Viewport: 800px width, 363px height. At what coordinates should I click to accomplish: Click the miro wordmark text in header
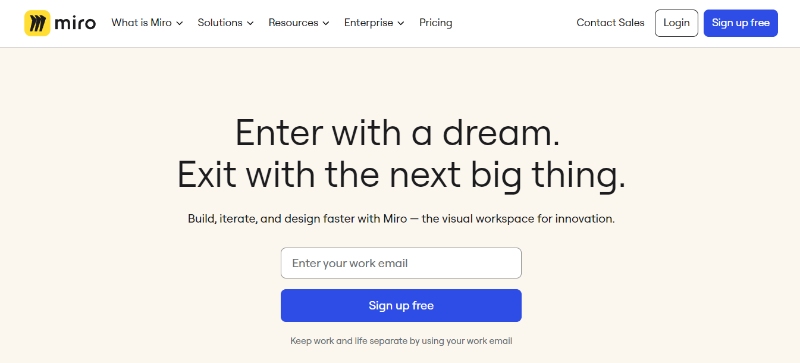75,23
